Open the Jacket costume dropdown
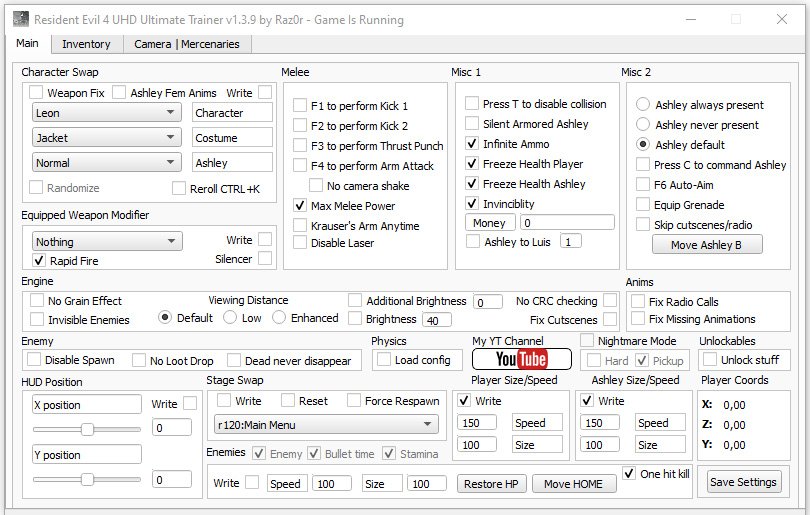Viewport: 810px width, 515px height. point(106,137)
